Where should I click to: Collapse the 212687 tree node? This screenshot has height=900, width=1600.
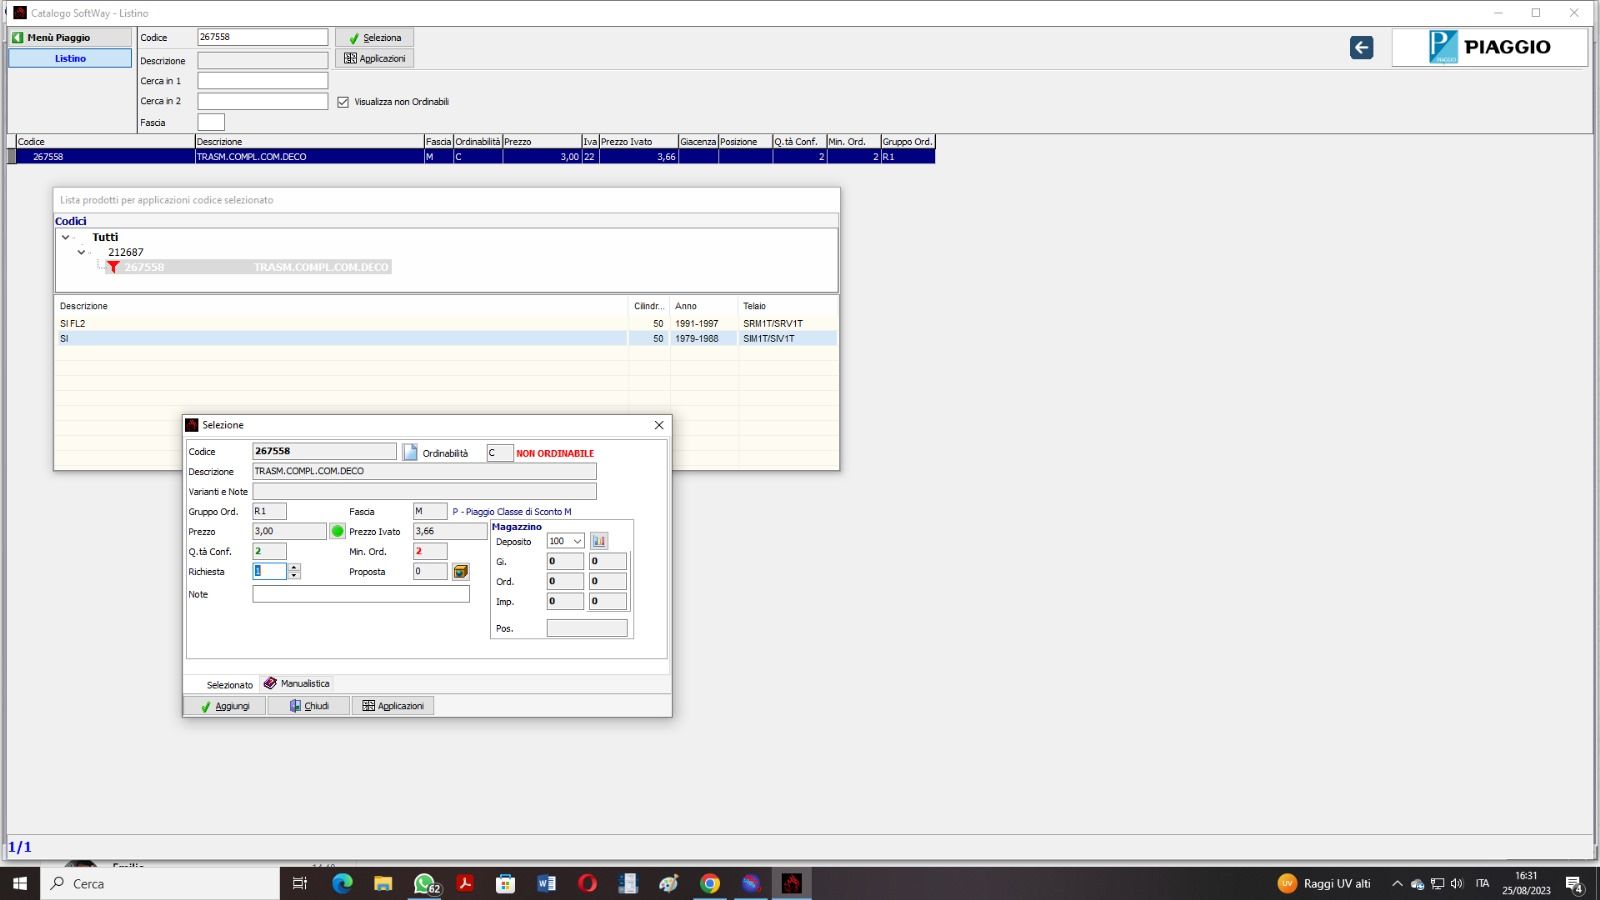(82, 252)
